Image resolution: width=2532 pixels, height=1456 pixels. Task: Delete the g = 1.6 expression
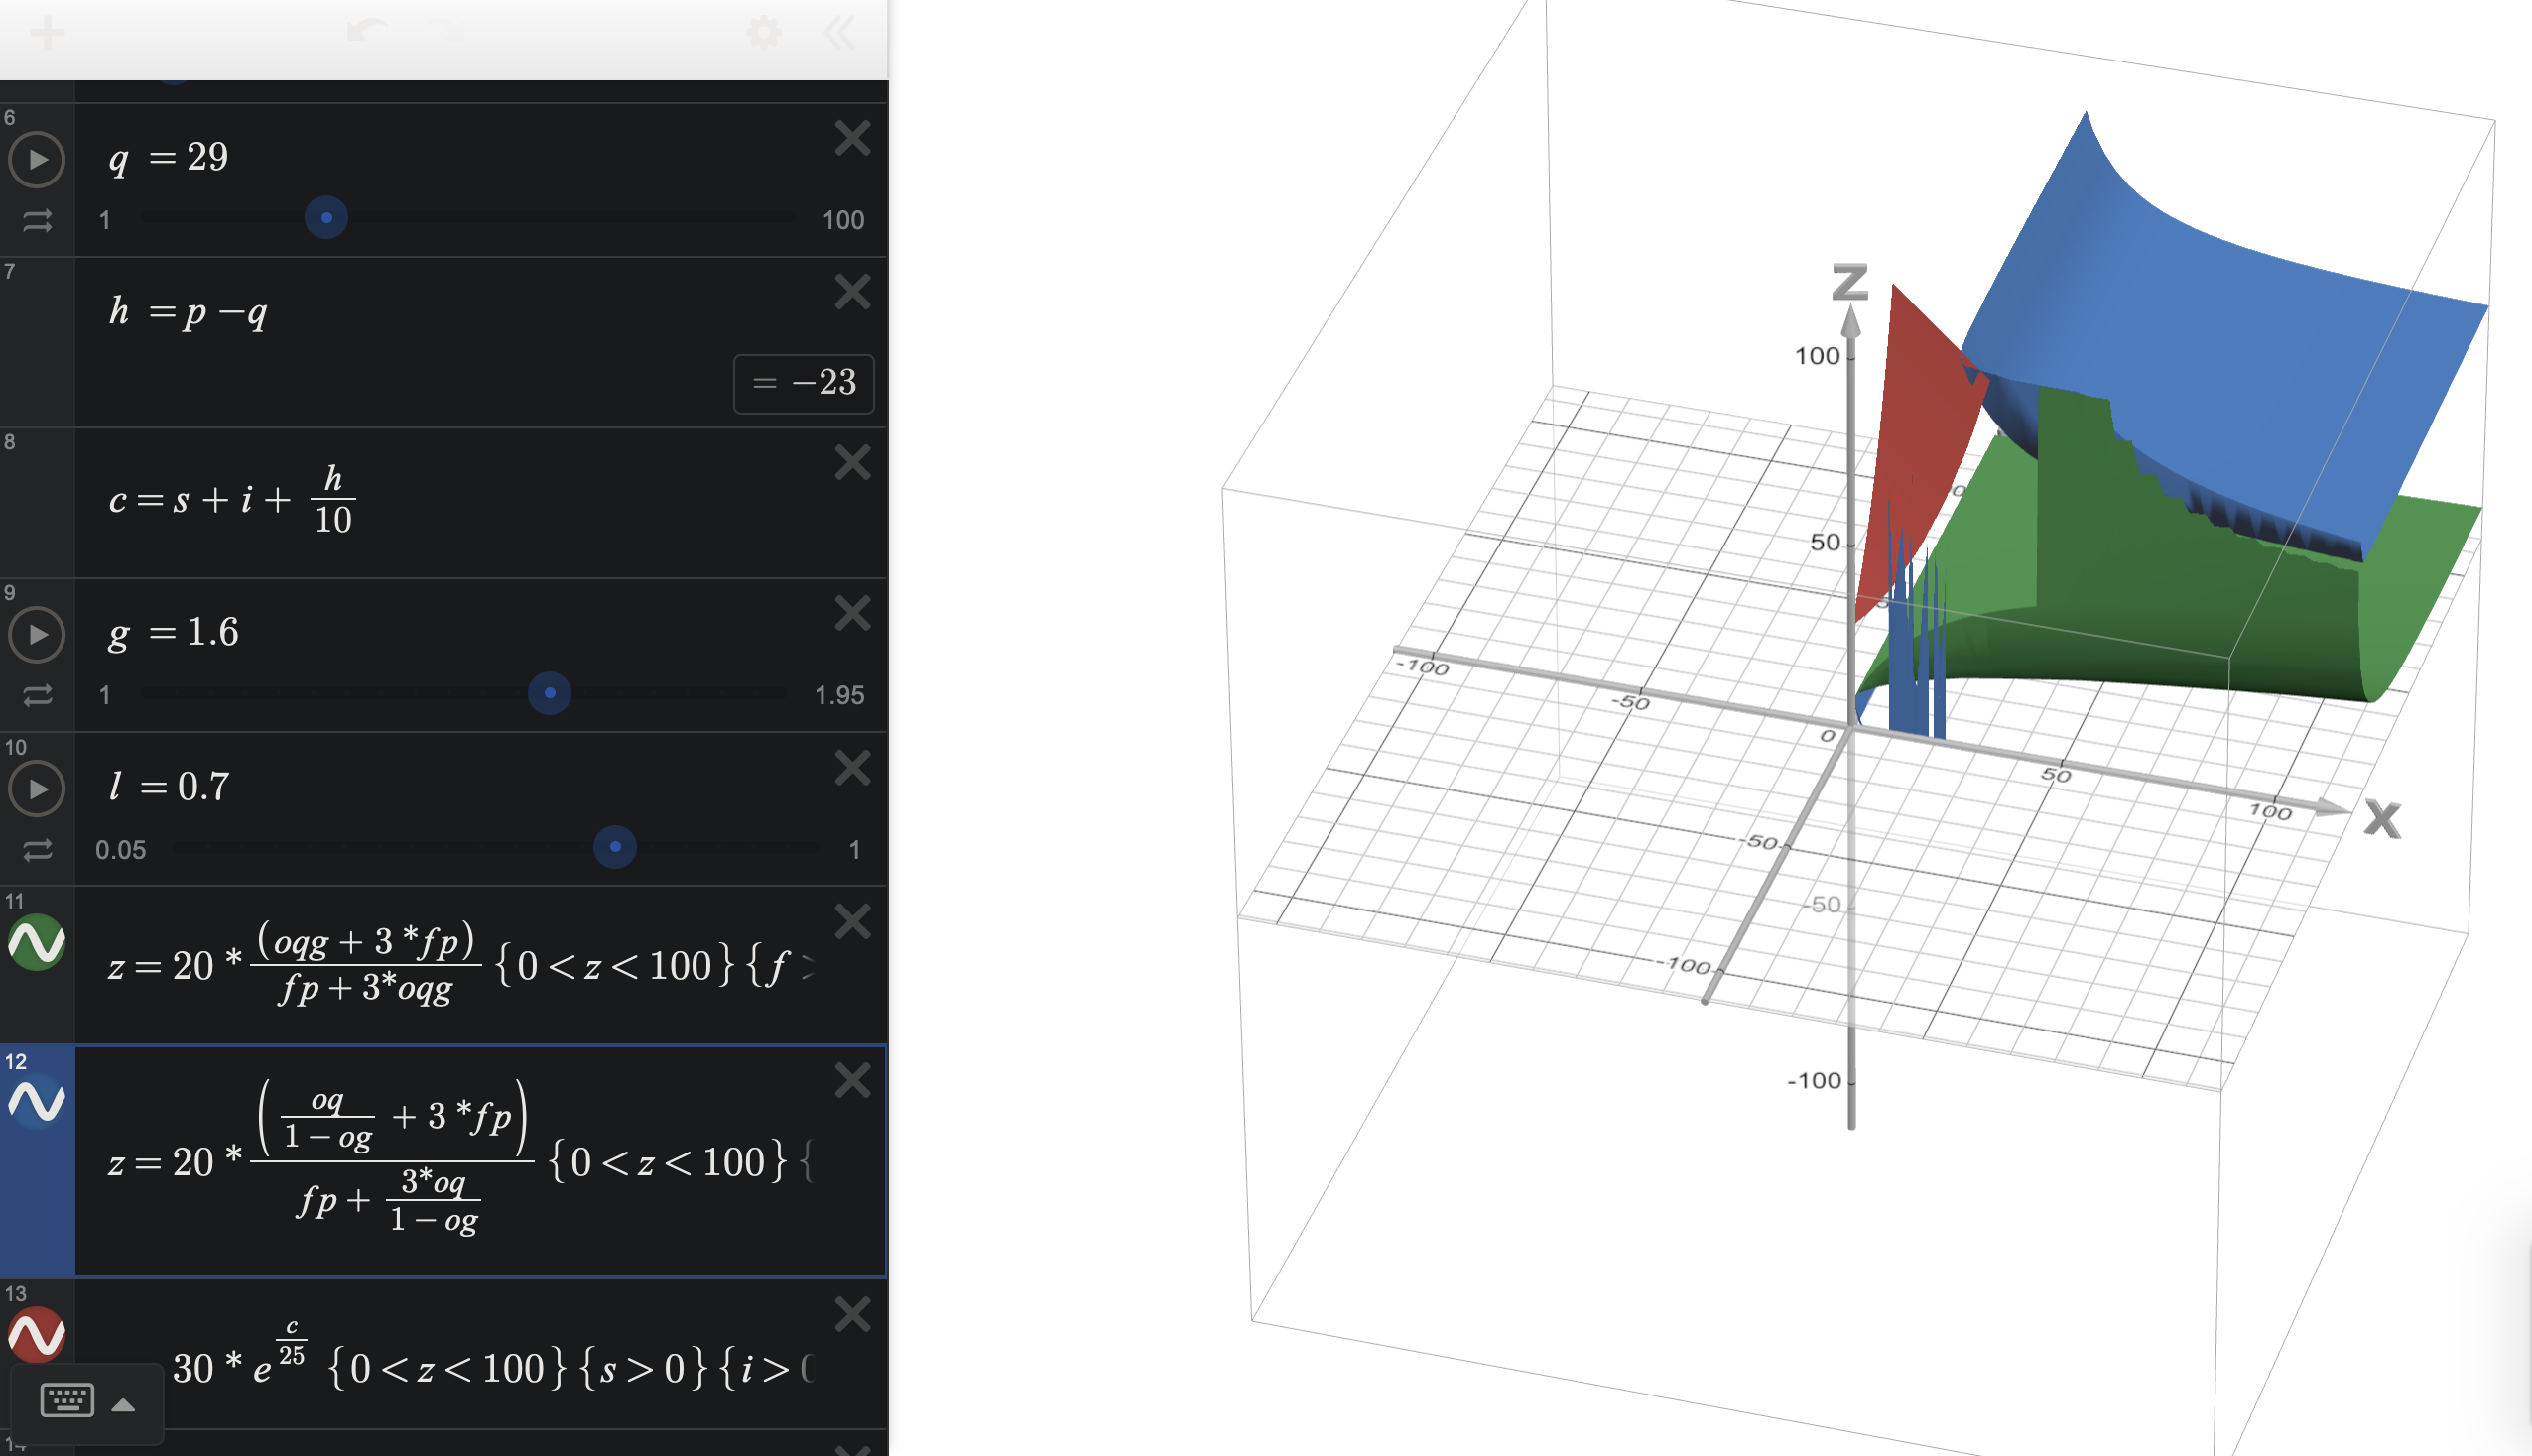[x=852, y=613]
